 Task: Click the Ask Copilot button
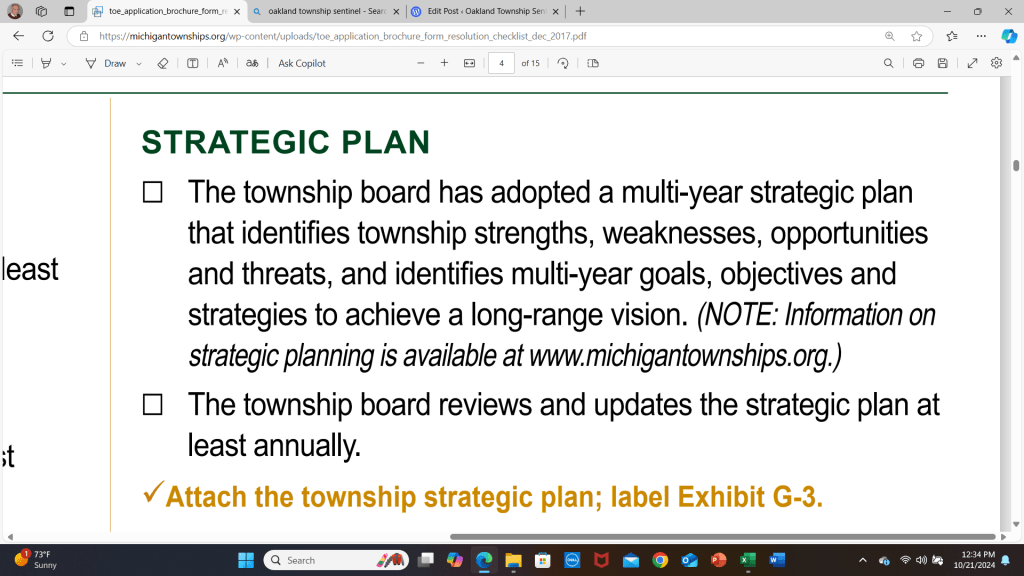point(301,63)
